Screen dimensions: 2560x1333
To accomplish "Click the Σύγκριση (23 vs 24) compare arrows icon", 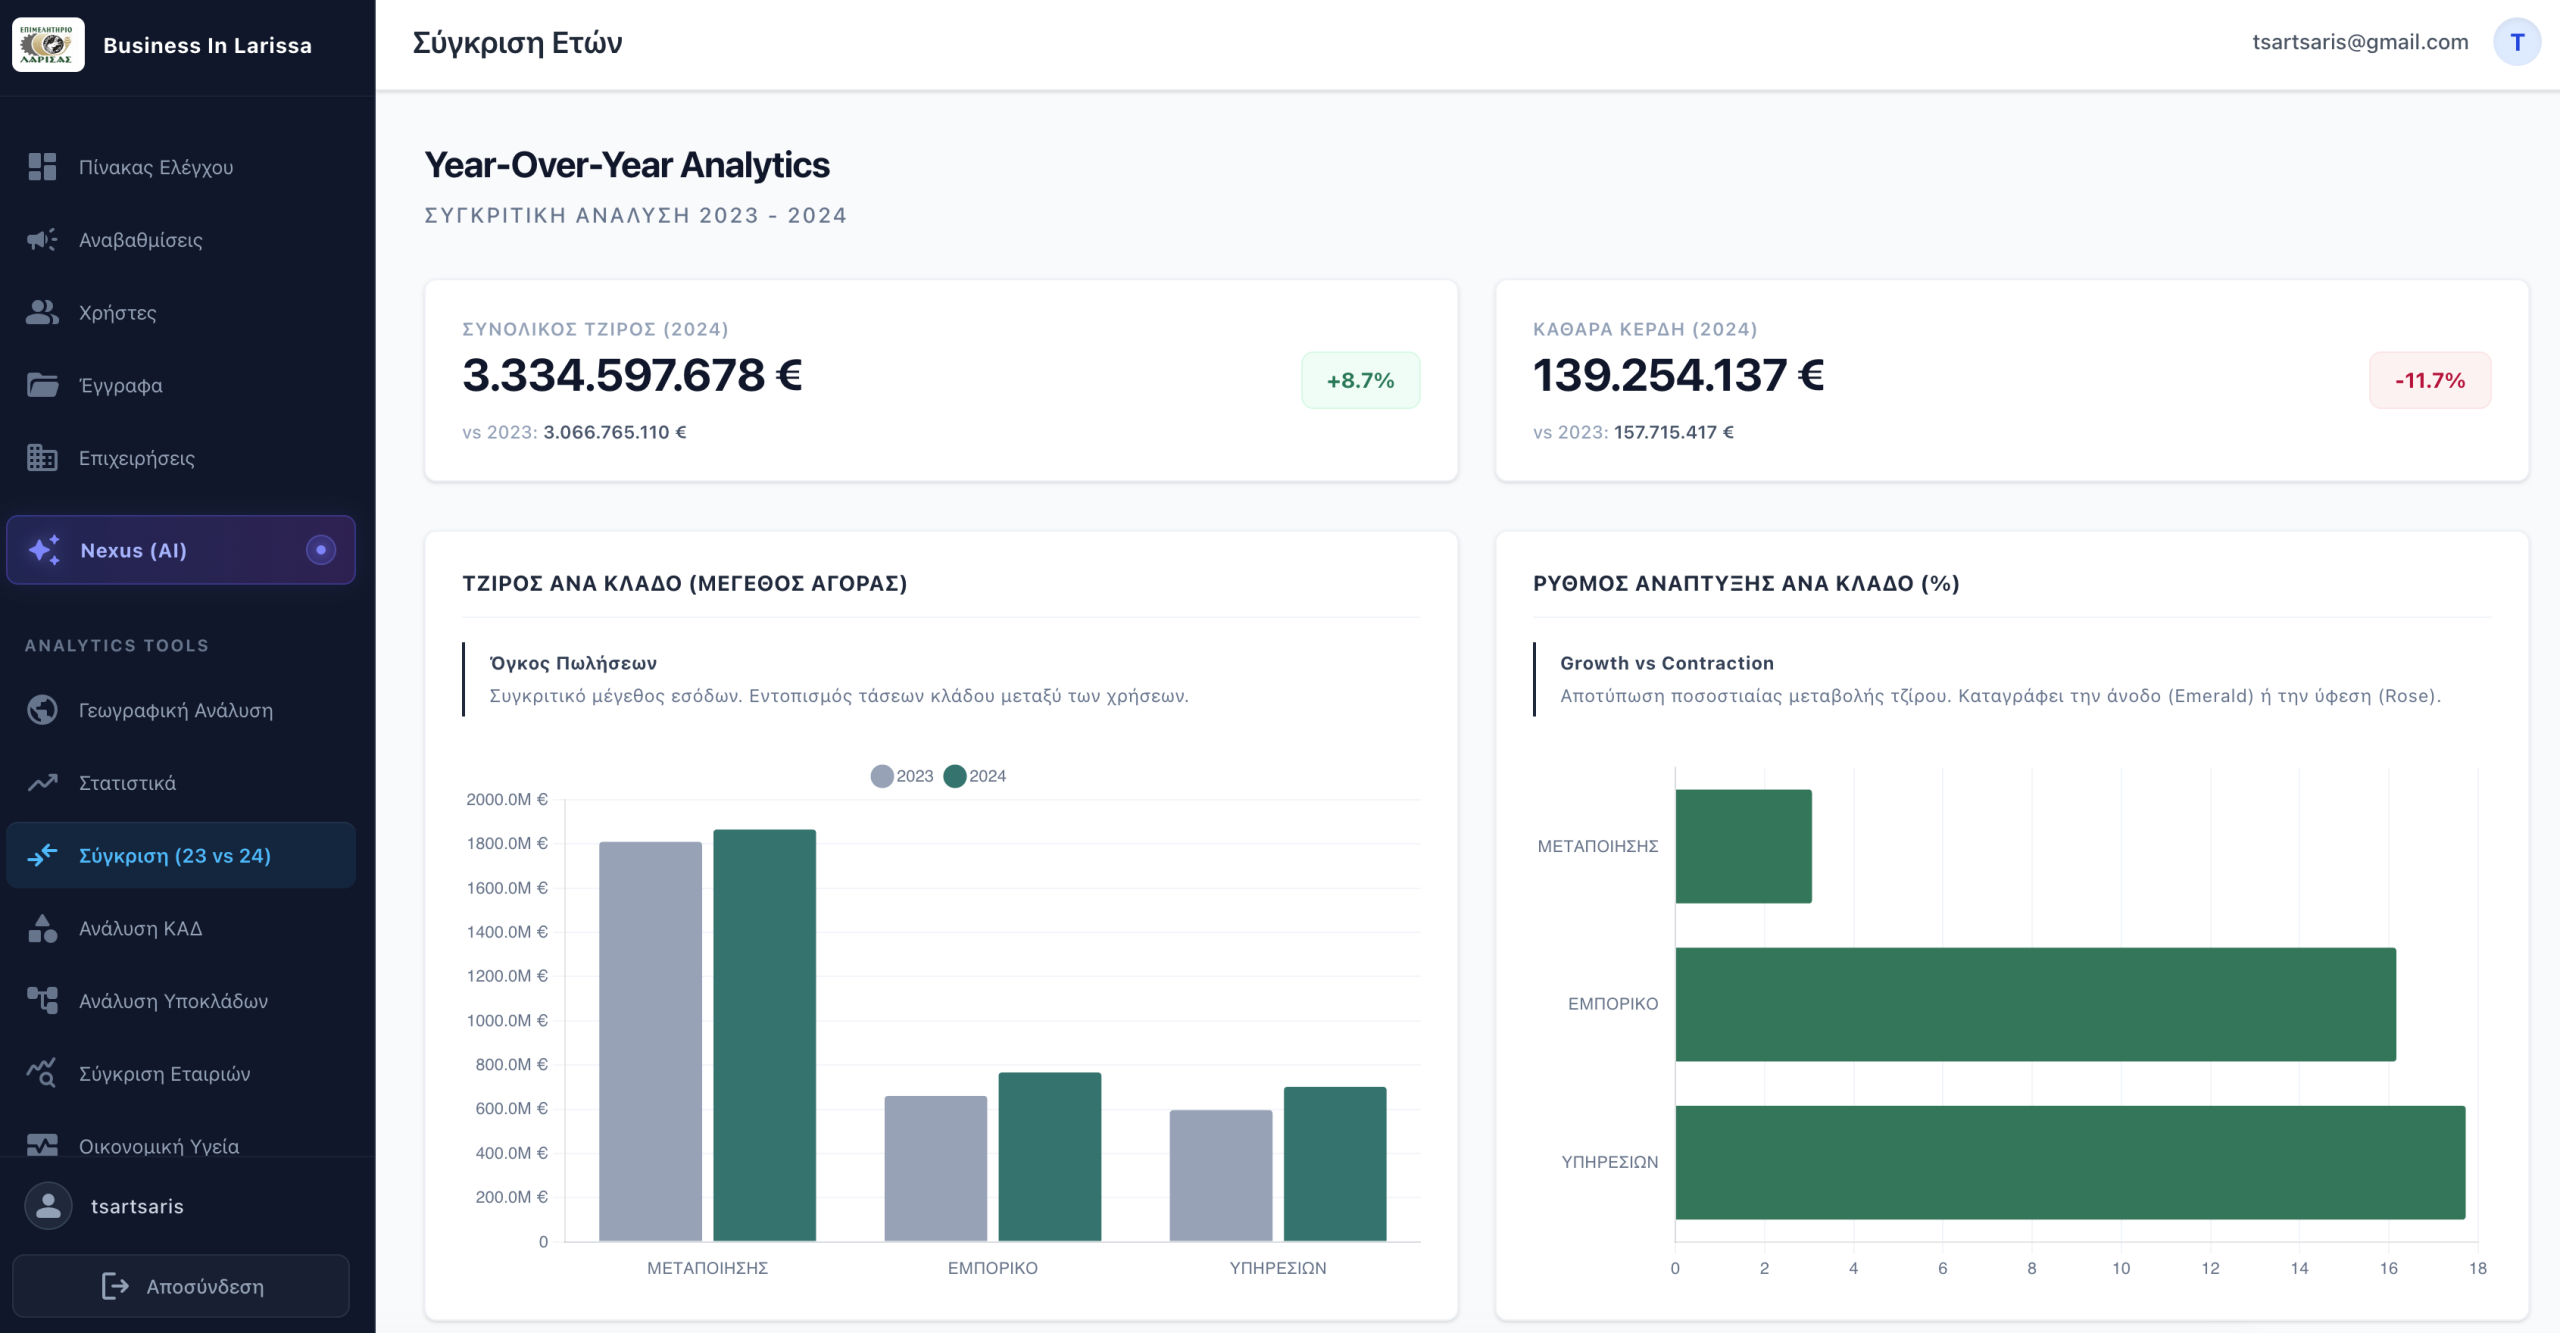I will [x=42, y=855].
